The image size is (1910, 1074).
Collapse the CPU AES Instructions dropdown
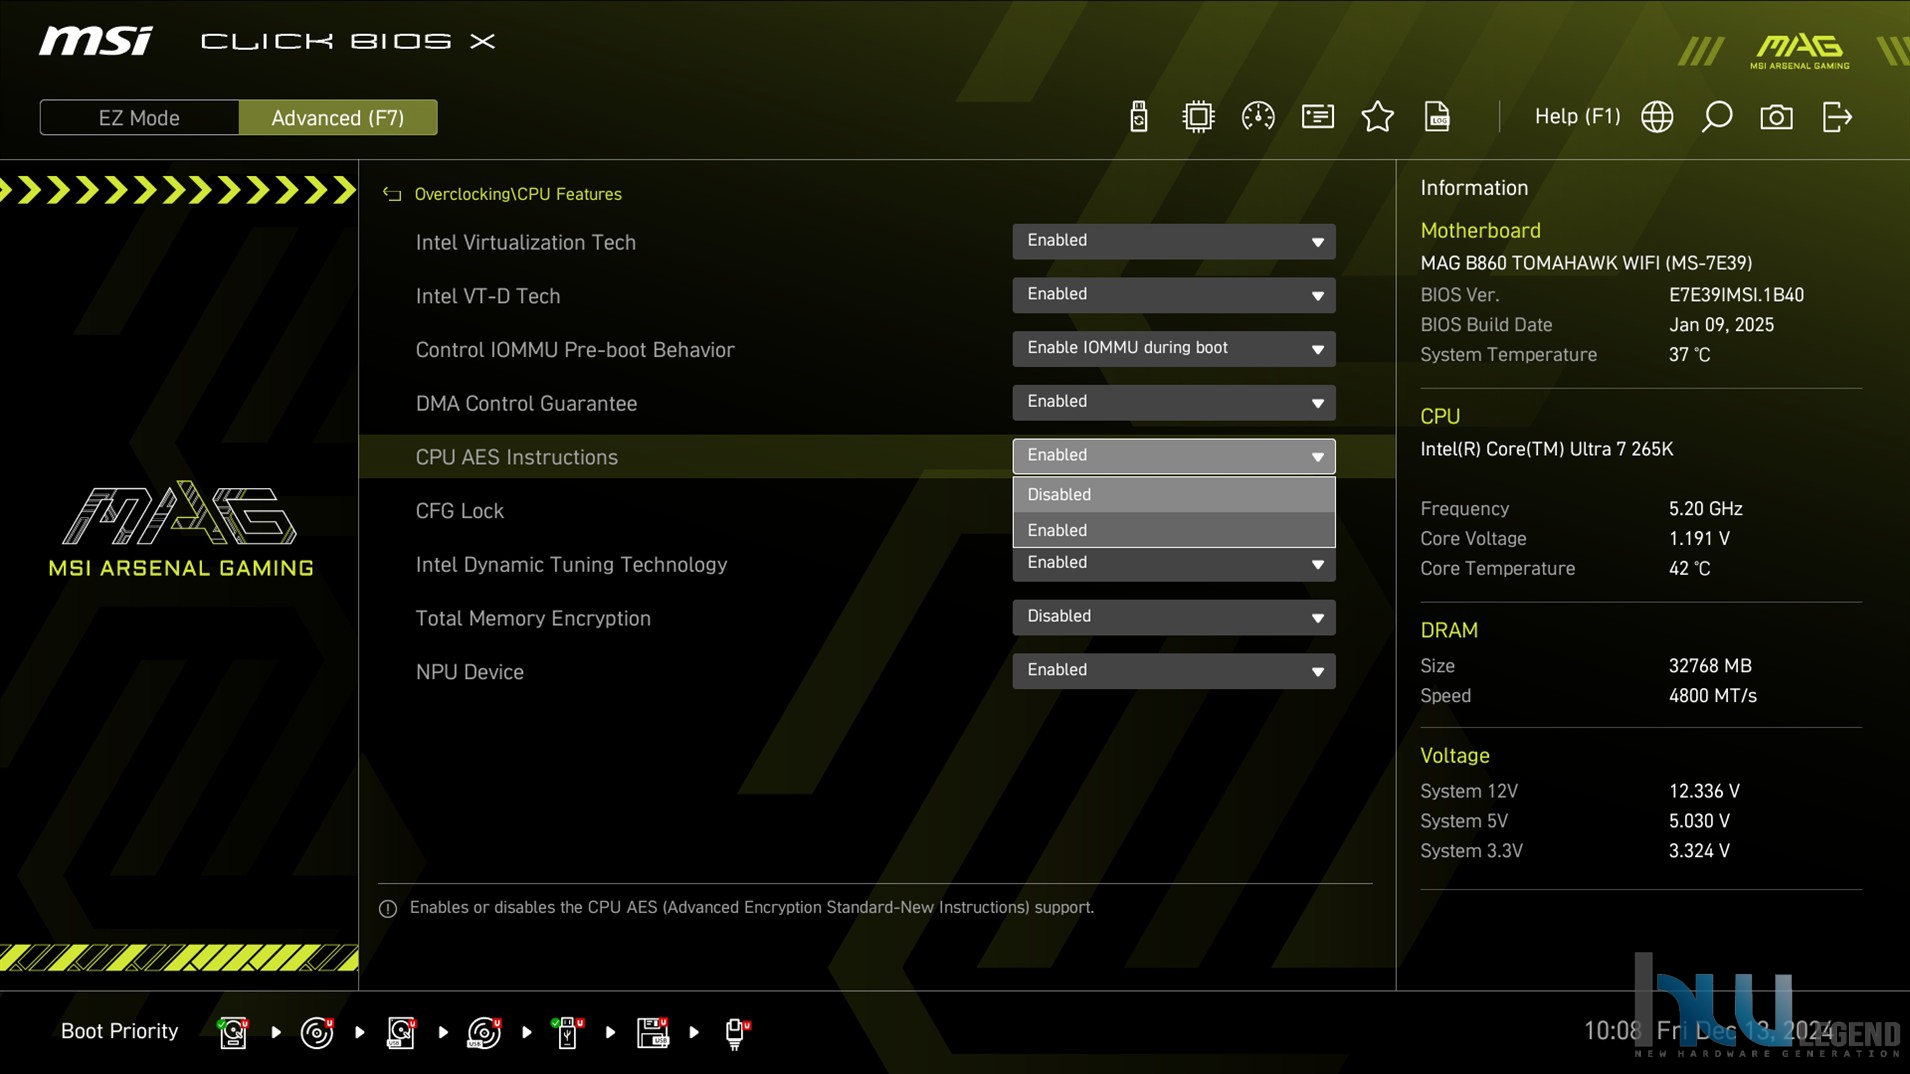[x=1173, y=456]
